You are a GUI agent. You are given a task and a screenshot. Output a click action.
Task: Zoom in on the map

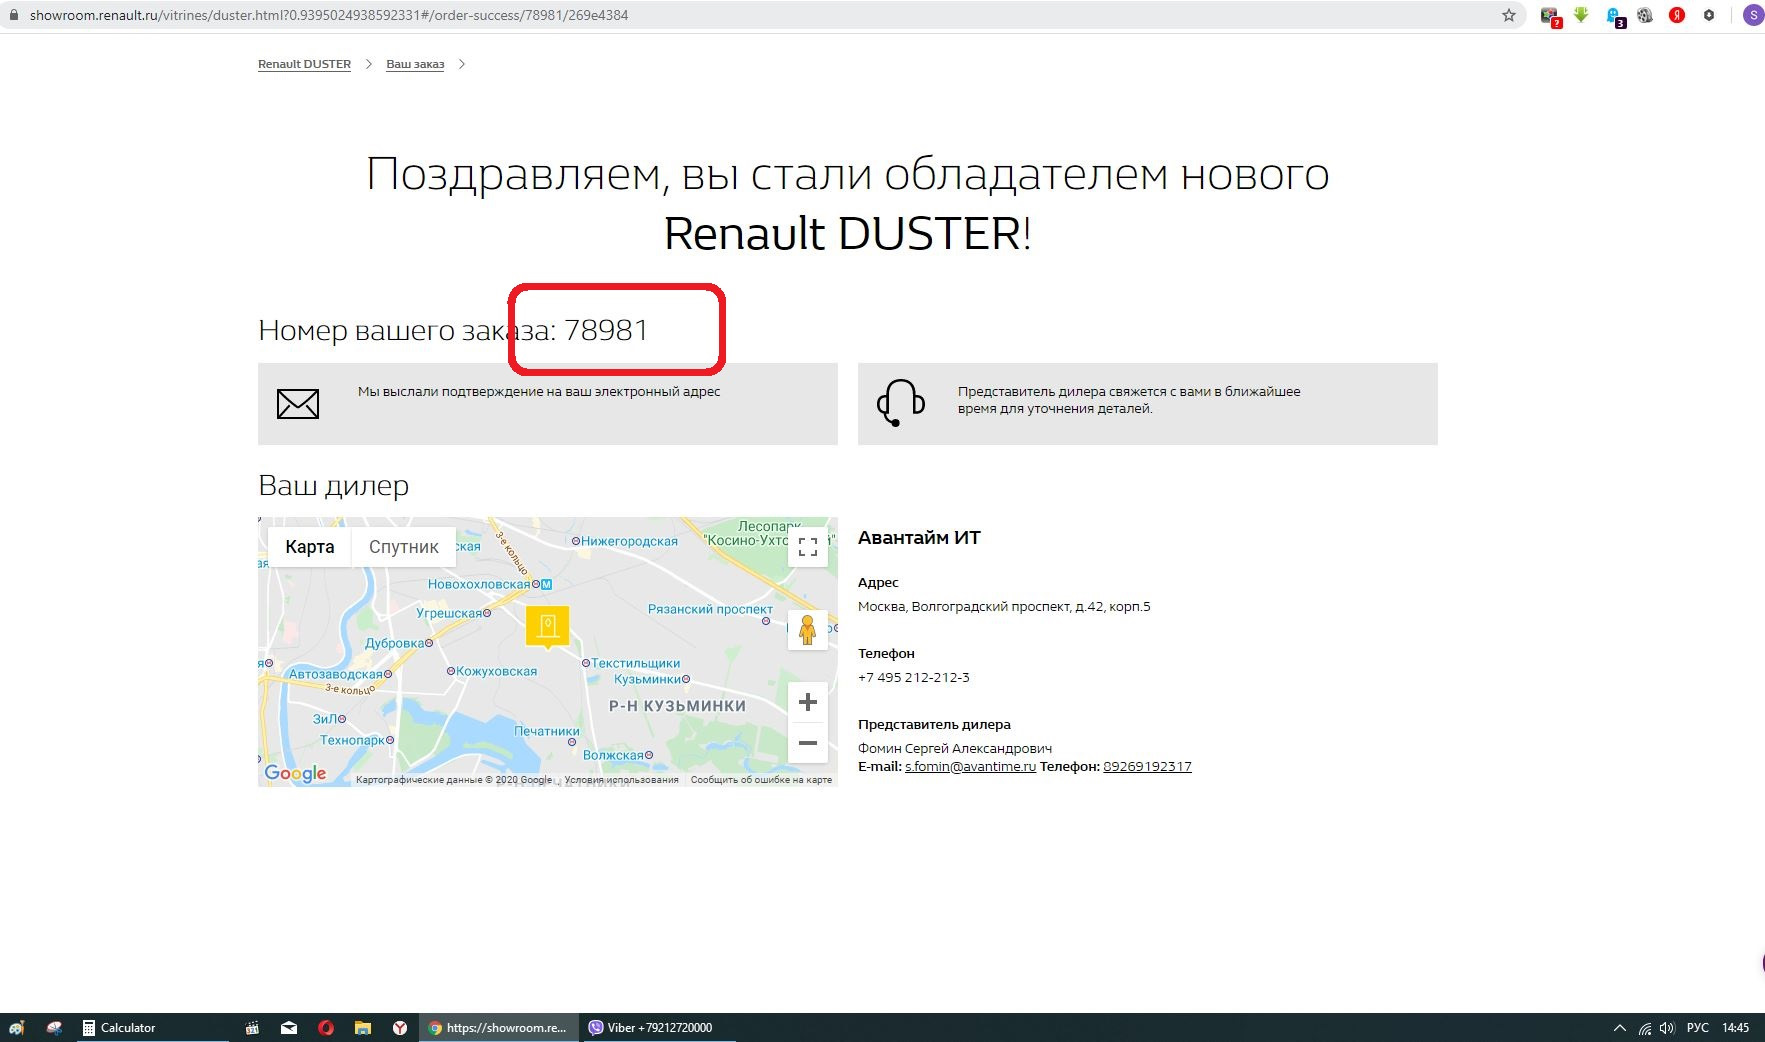tap(808, 703)
